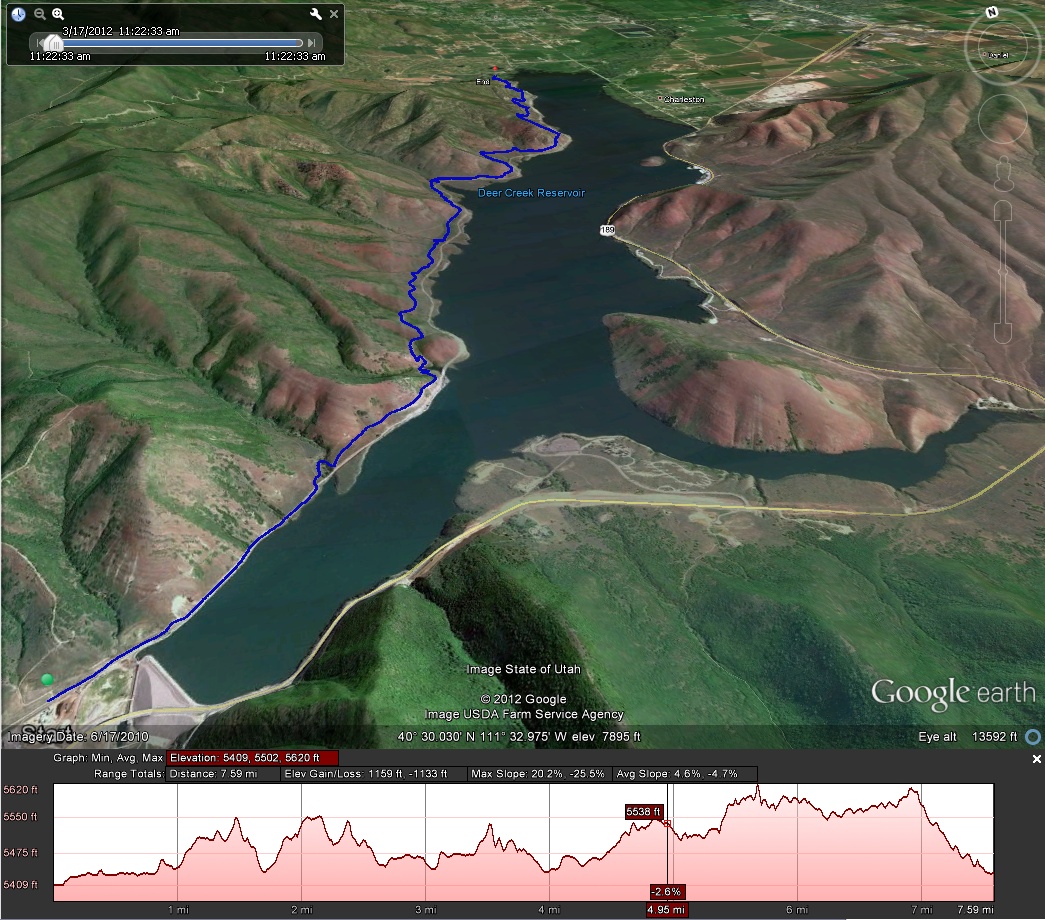The height and width of the screenshot is (920, 1045).
Task: Zoom in the time slider range
Action: point(58,13)
